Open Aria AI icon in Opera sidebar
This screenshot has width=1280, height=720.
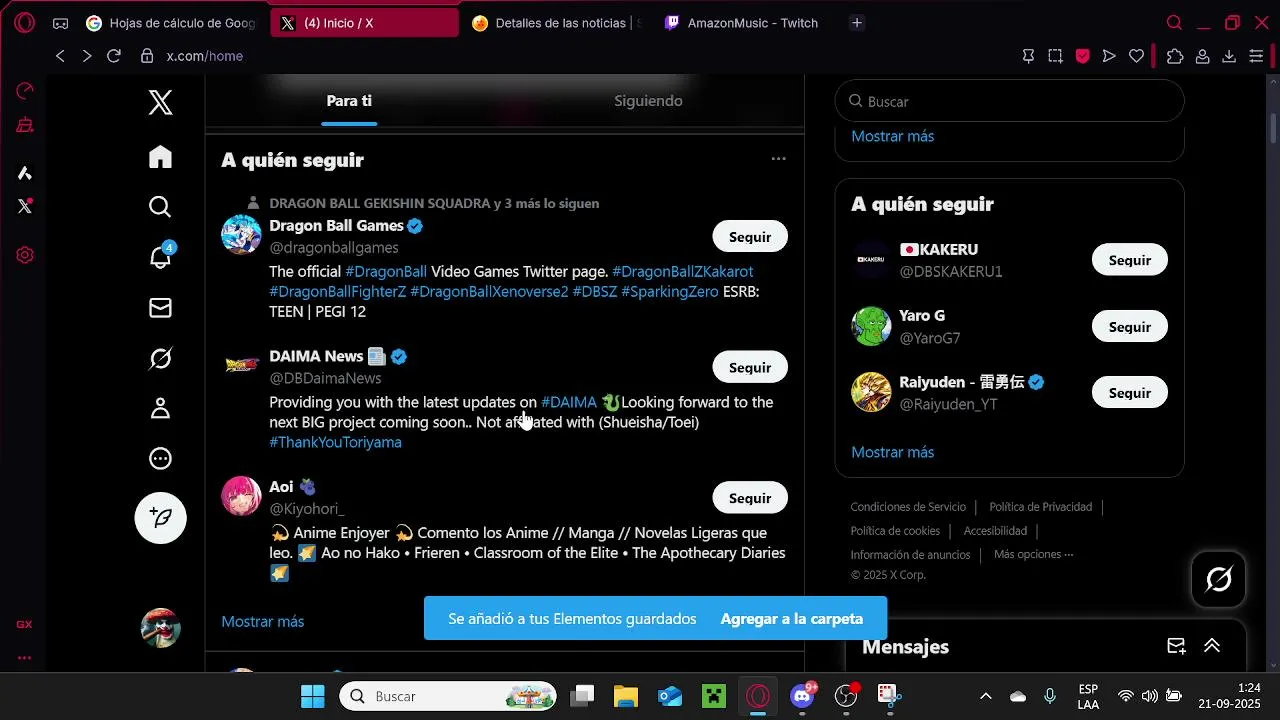pos(25,173)
